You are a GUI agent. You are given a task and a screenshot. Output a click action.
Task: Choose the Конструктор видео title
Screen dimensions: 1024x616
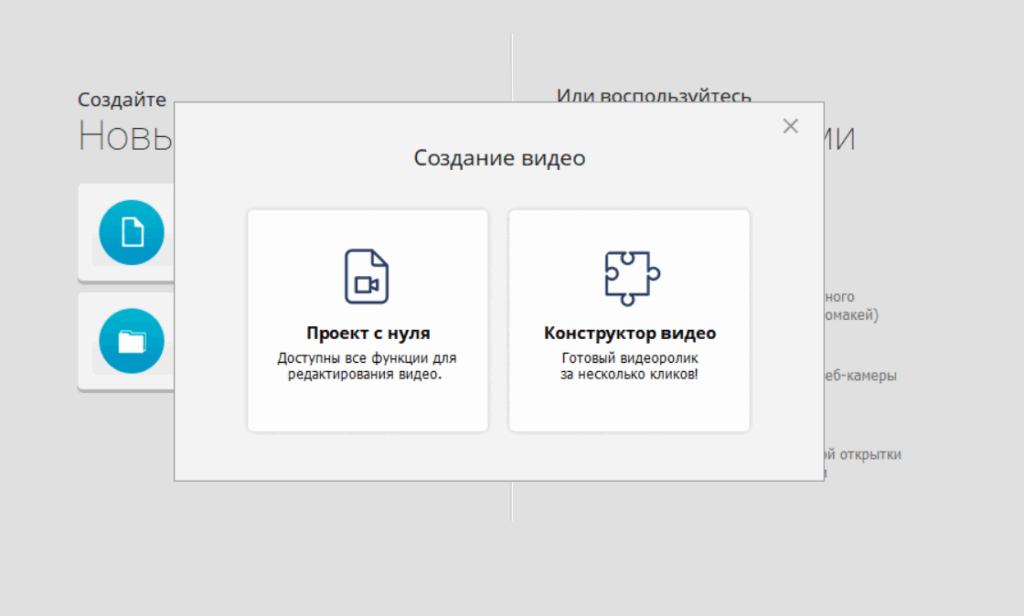click(629, 333)
